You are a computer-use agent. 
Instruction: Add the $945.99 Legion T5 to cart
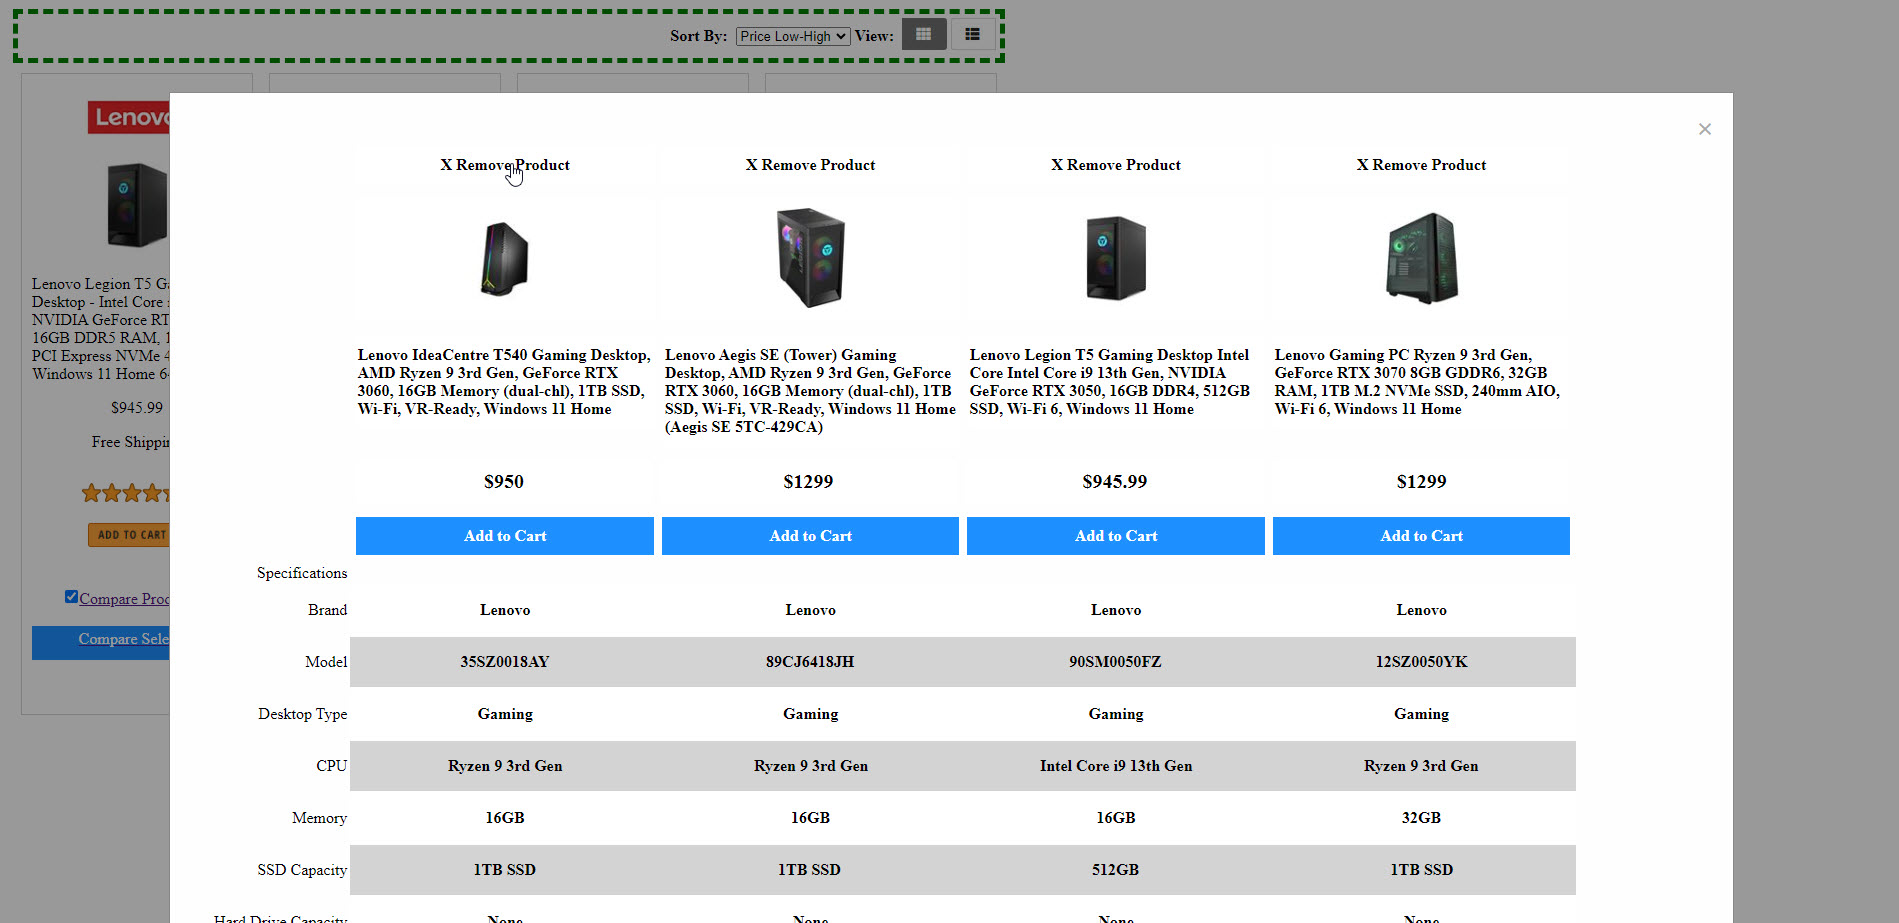[x=1116, y=536]
